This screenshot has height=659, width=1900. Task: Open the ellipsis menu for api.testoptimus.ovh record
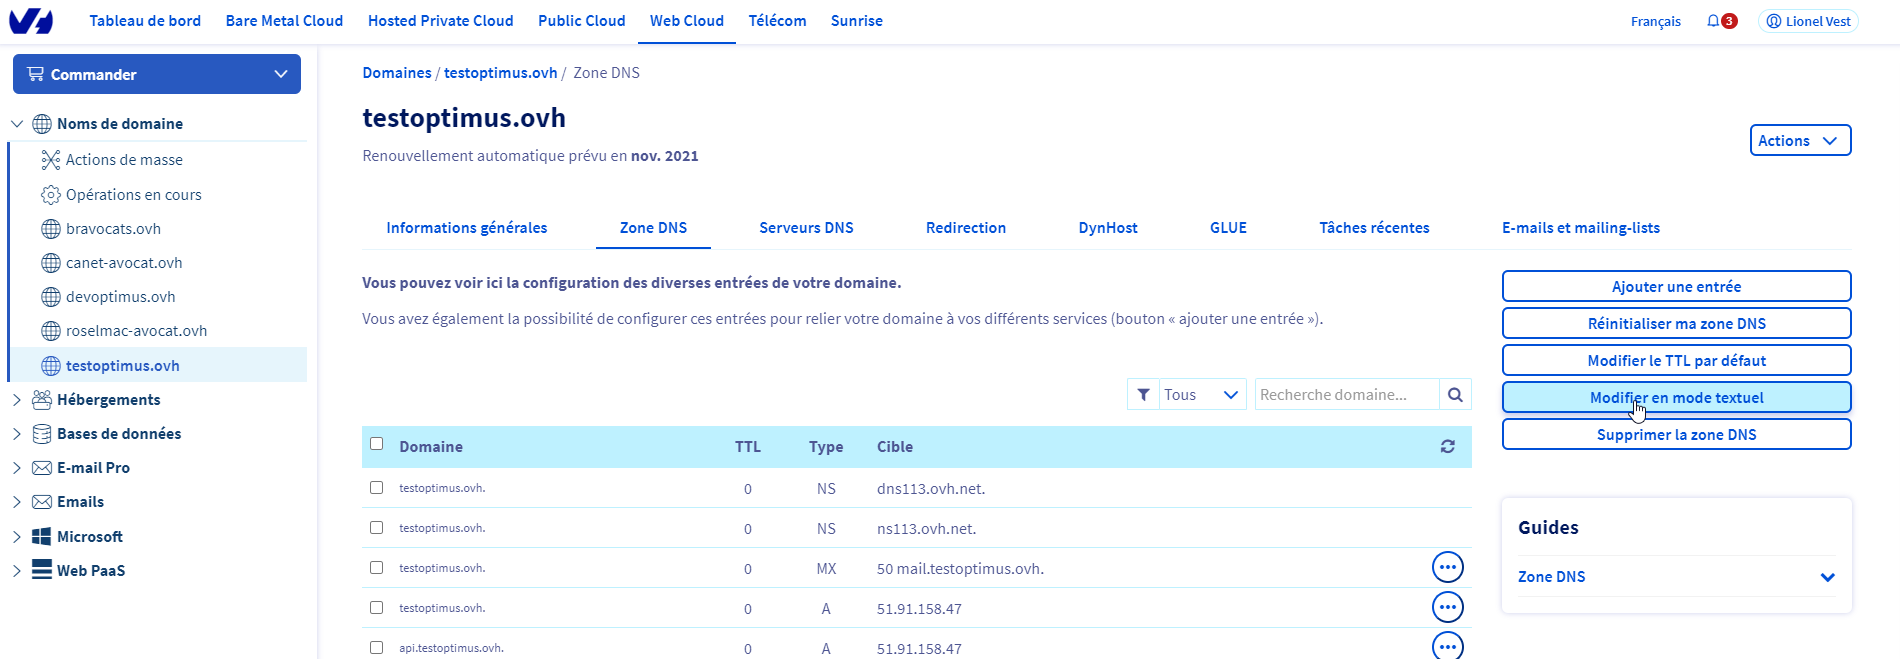(1447, 646)
